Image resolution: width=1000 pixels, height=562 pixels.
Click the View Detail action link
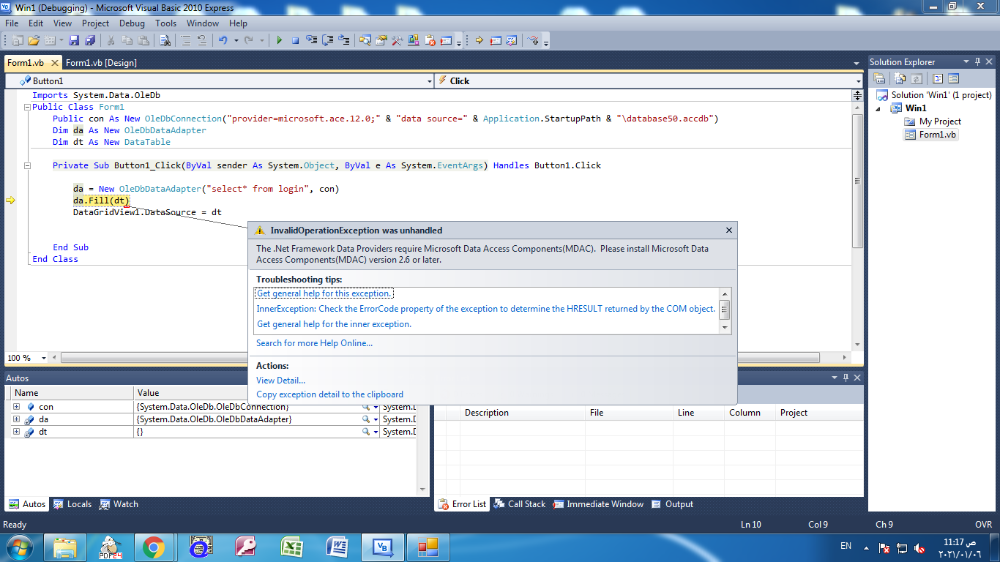[281, 380]
